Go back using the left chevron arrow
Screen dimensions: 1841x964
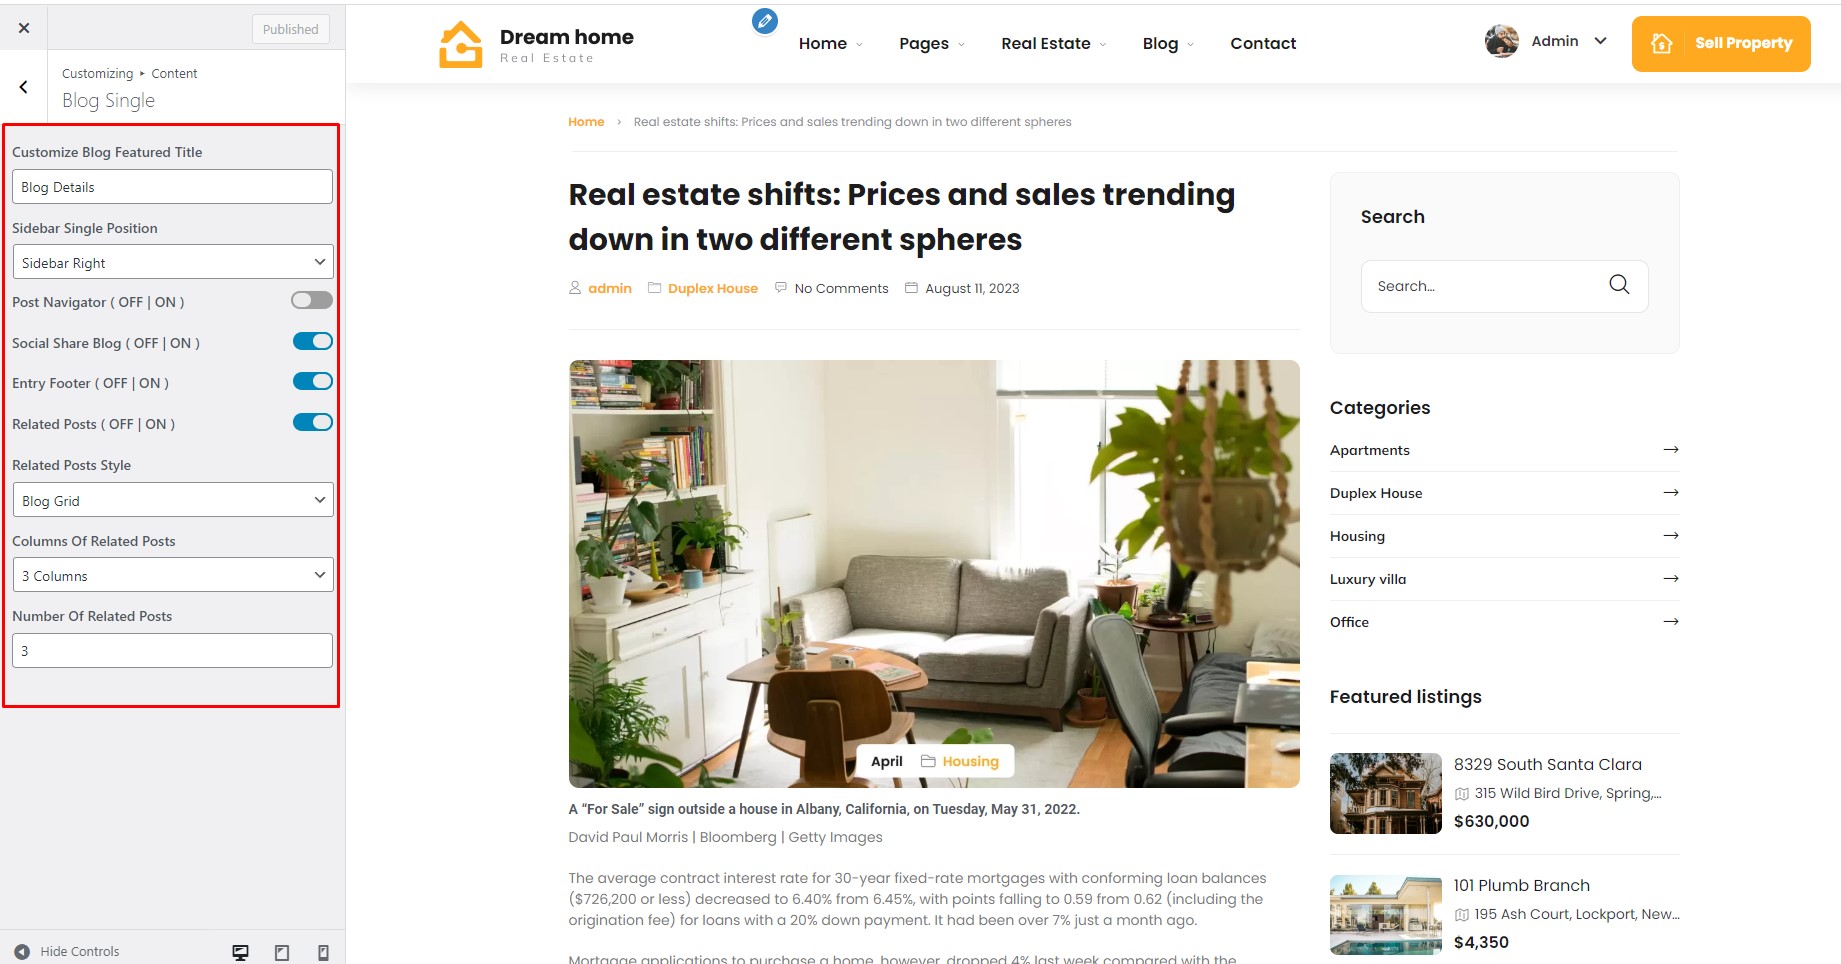click(24, 87)
